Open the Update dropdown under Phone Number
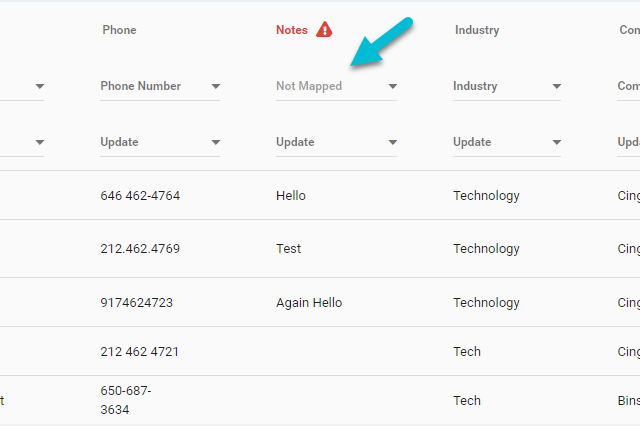 click(x=160, y=142)
